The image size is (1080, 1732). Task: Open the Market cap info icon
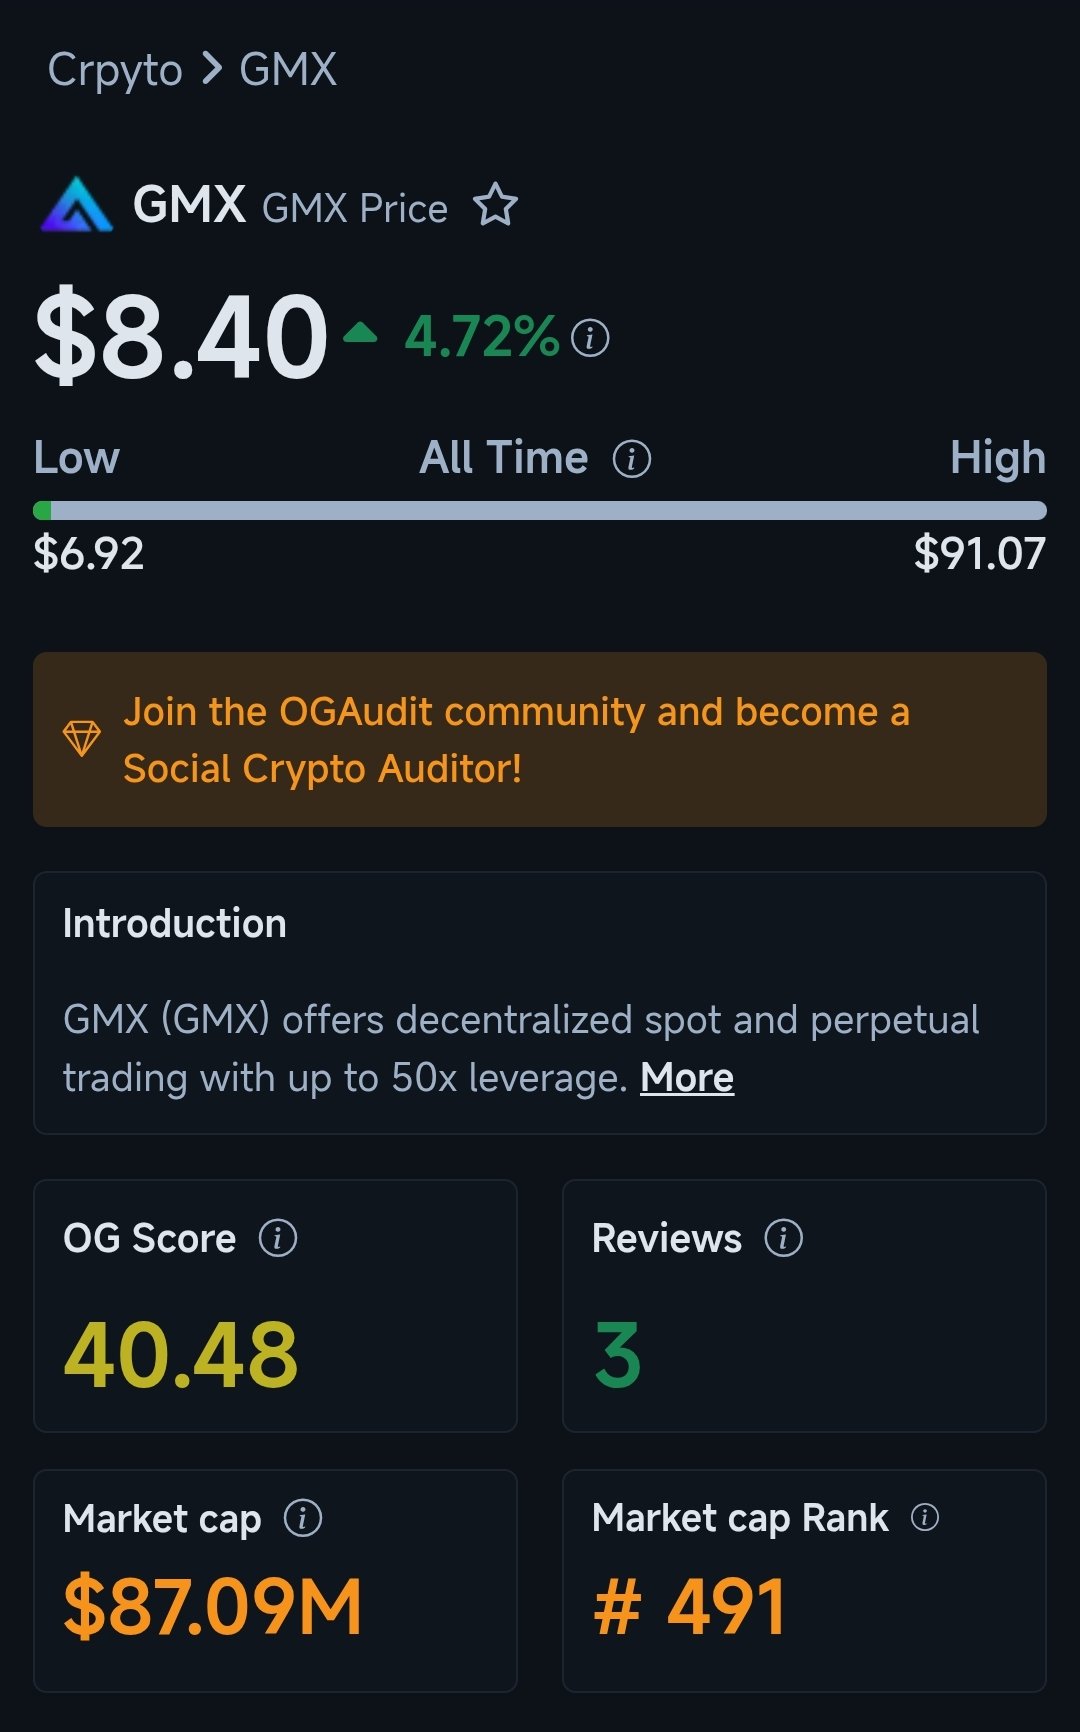[x=303, y=1518]
